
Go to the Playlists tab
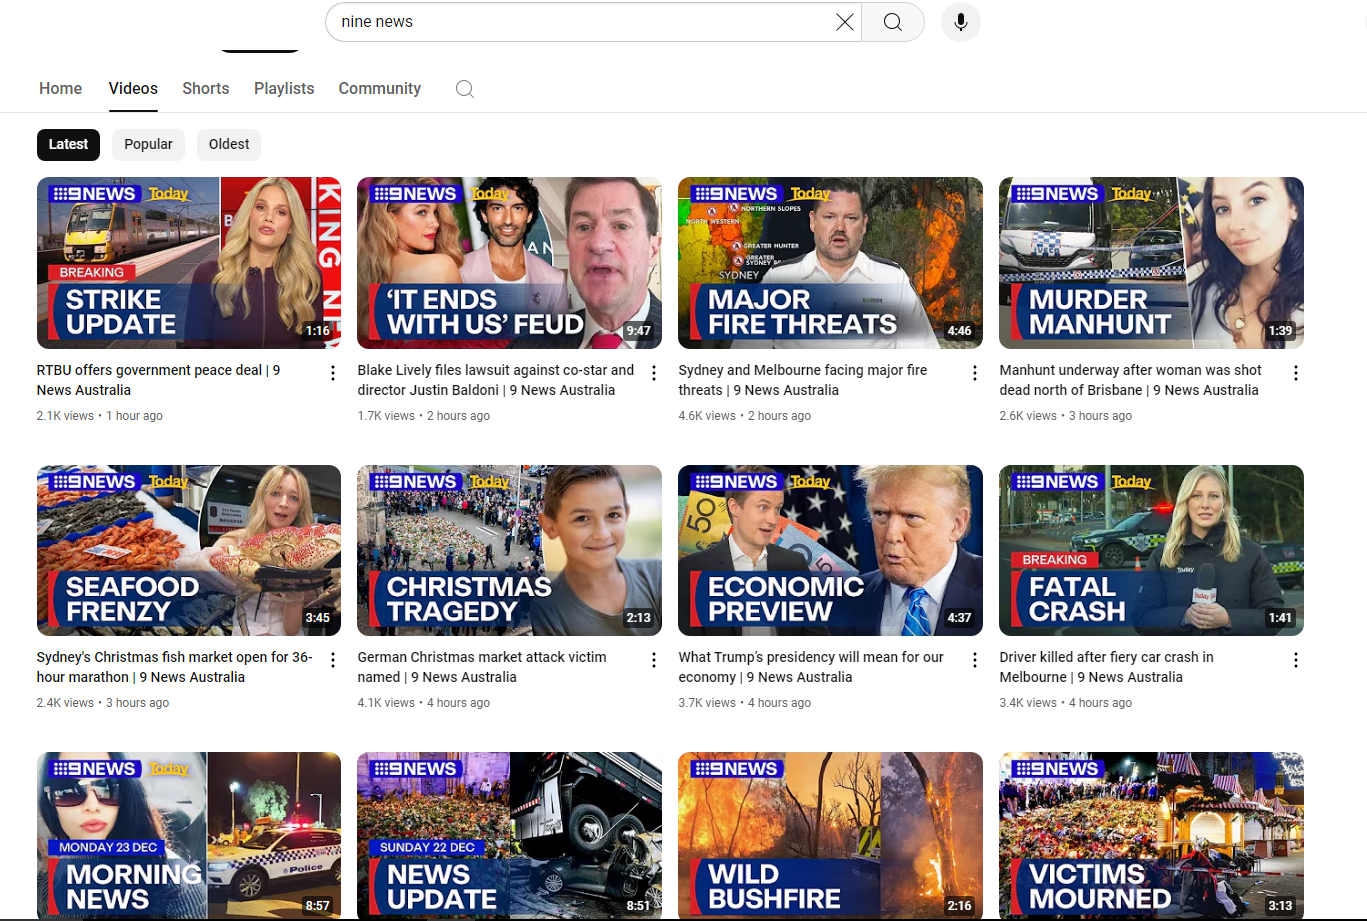[284, 89]
